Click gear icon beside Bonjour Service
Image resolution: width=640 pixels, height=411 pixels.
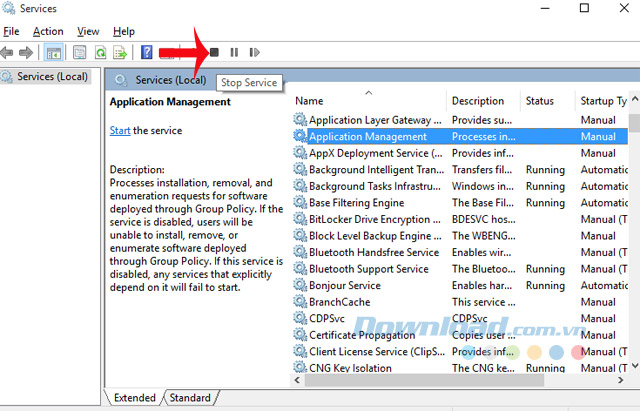pyautogui.click(x=300, y=284)
